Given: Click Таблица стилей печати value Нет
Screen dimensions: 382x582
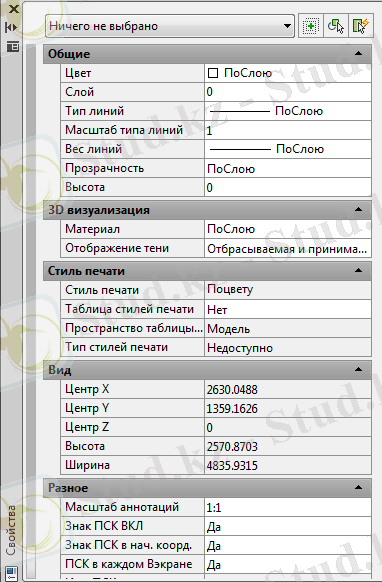Looking at the screenshot, I should [288, 309].
